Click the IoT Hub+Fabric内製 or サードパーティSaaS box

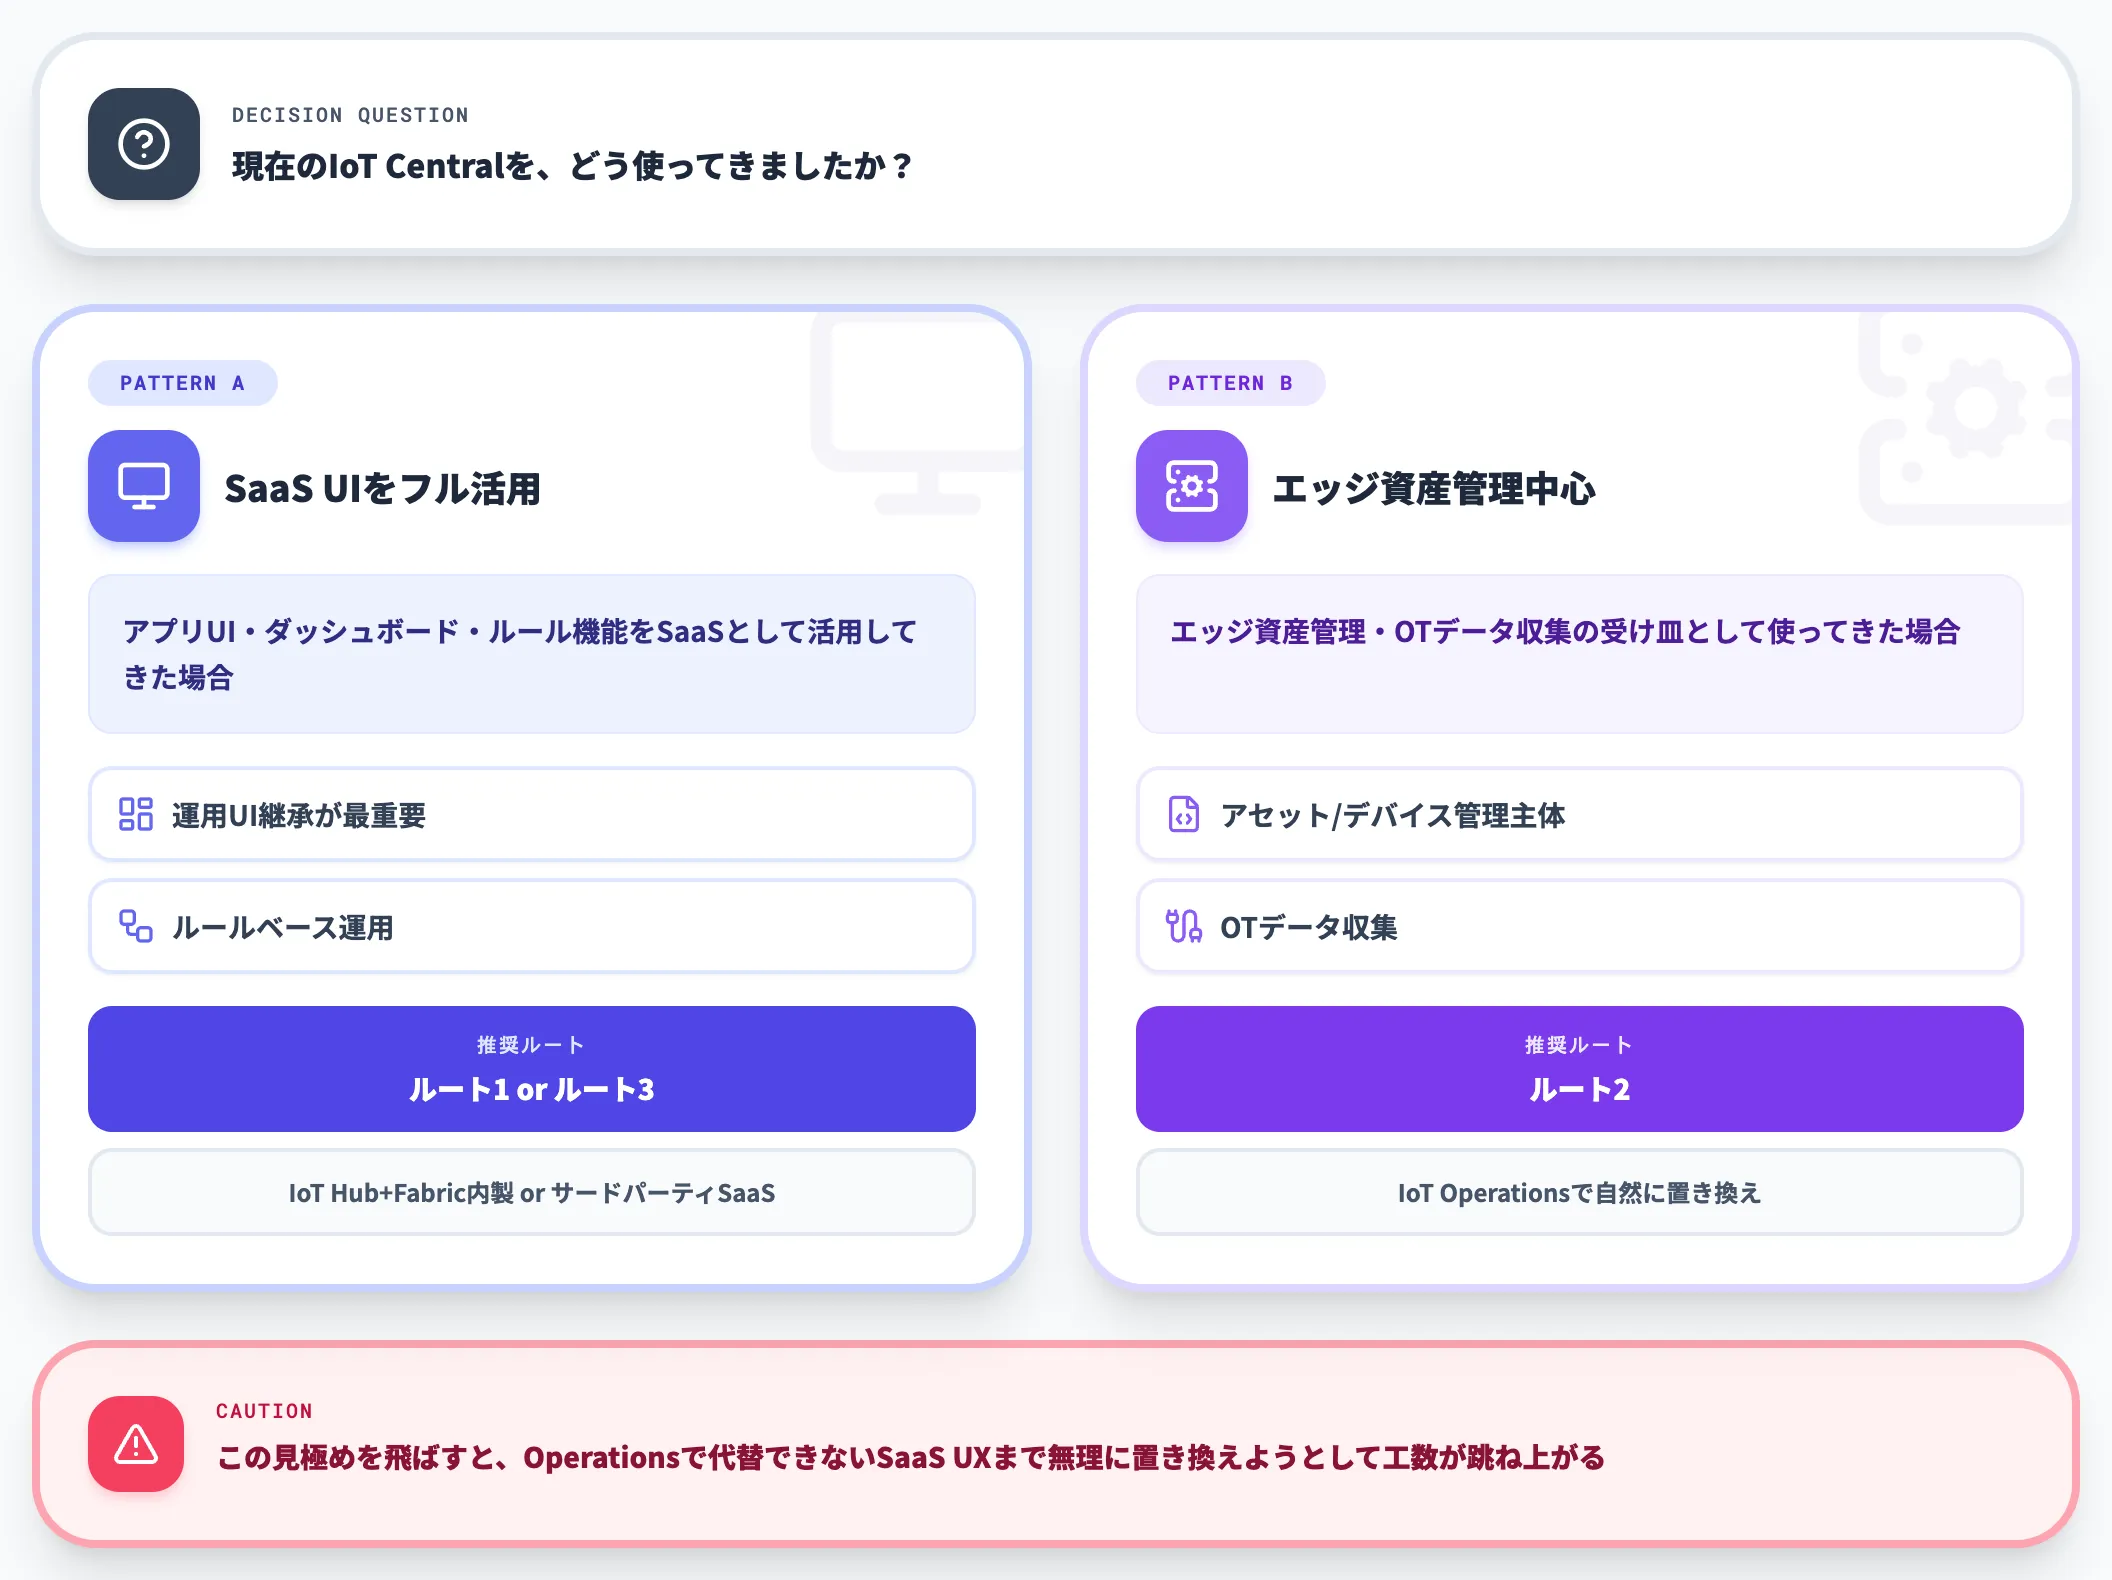tap(532, 1192)
